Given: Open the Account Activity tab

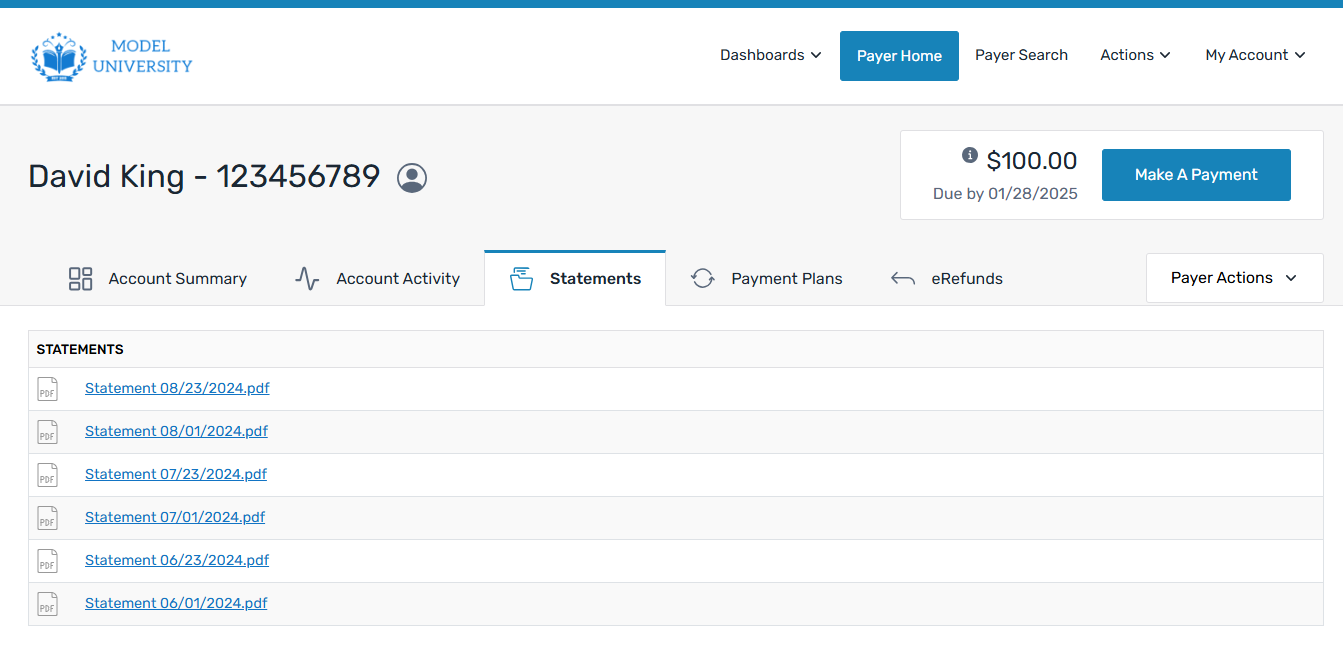Looking at the screenshot, I should [x=378, y=279].
